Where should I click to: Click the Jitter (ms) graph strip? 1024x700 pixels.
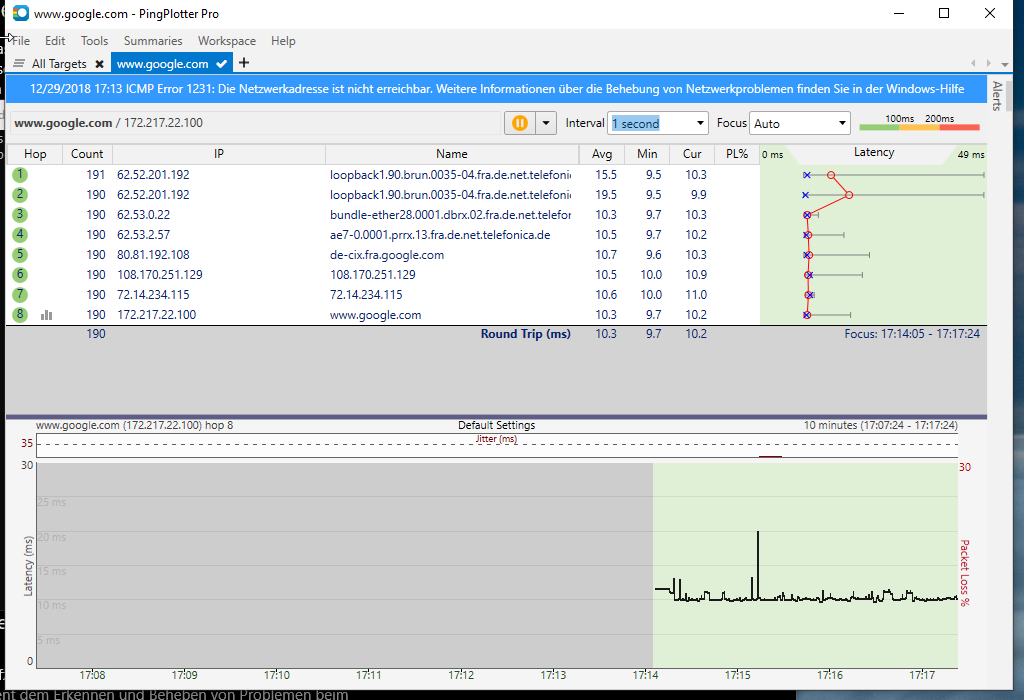pyautogui.click(x=497, y=445)
